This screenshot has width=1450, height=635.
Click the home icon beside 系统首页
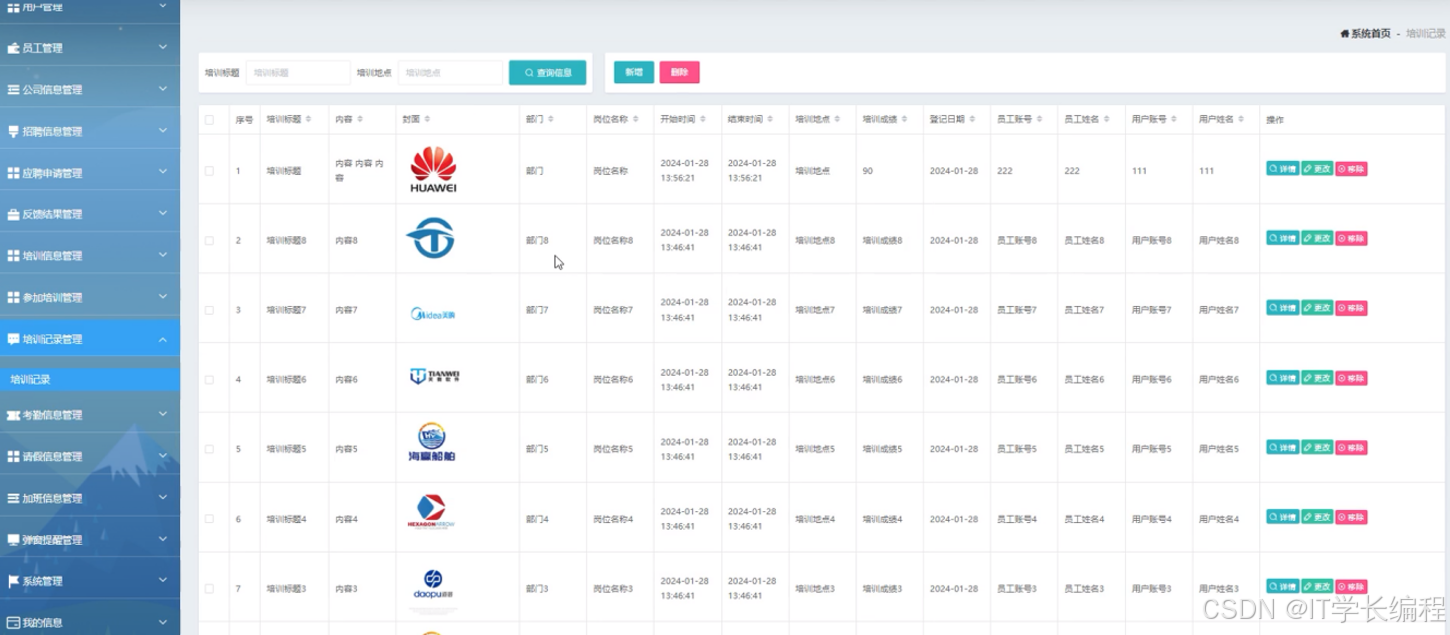[1345, 34]
